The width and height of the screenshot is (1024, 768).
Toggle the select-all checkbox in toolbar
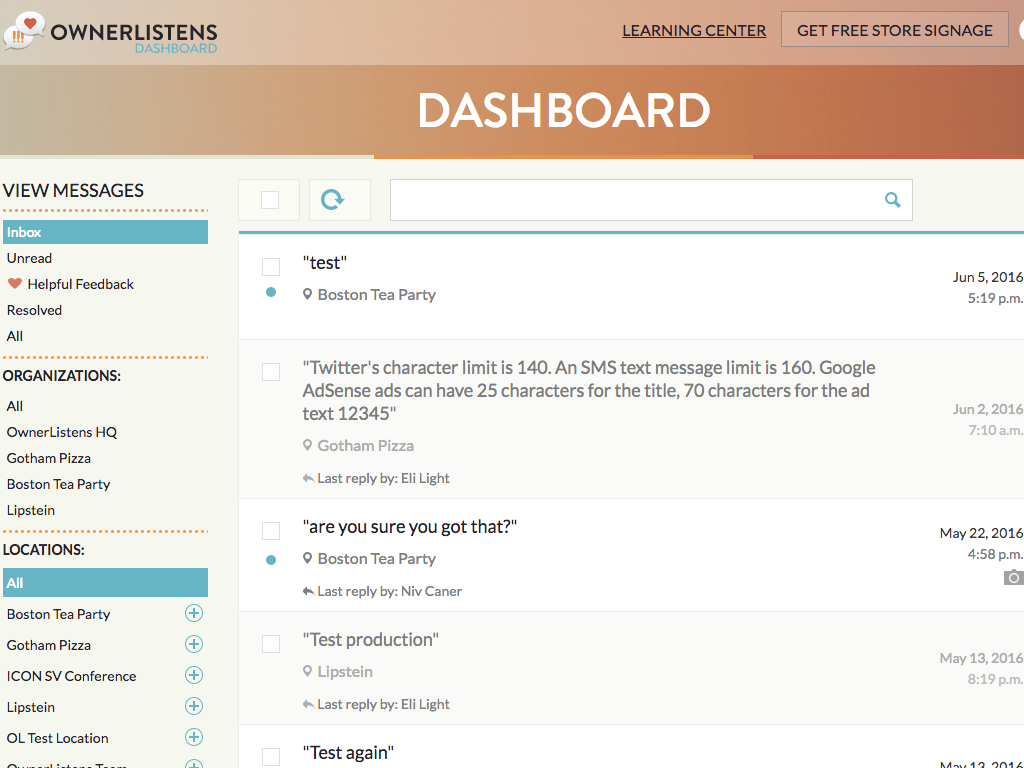[x=270, y=200]
